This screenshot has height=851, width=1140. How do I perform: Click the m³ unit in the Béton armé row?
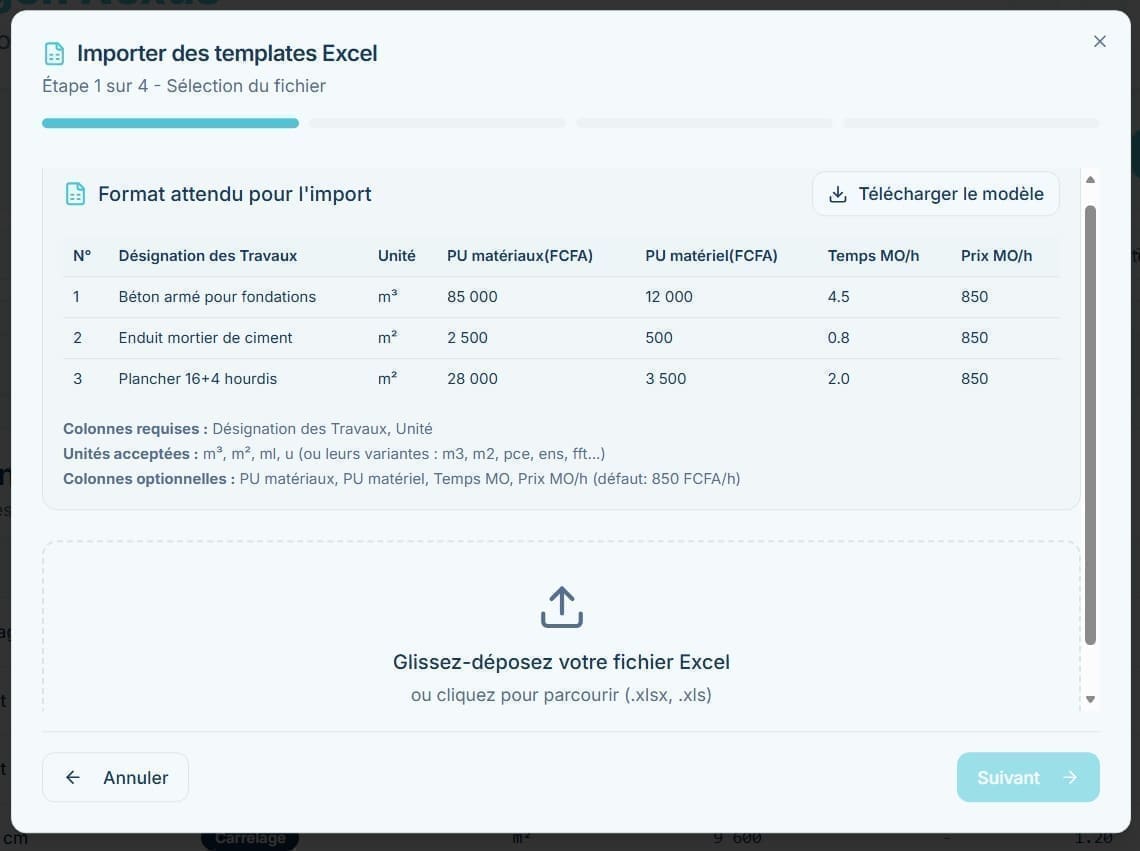pos(388,297)
